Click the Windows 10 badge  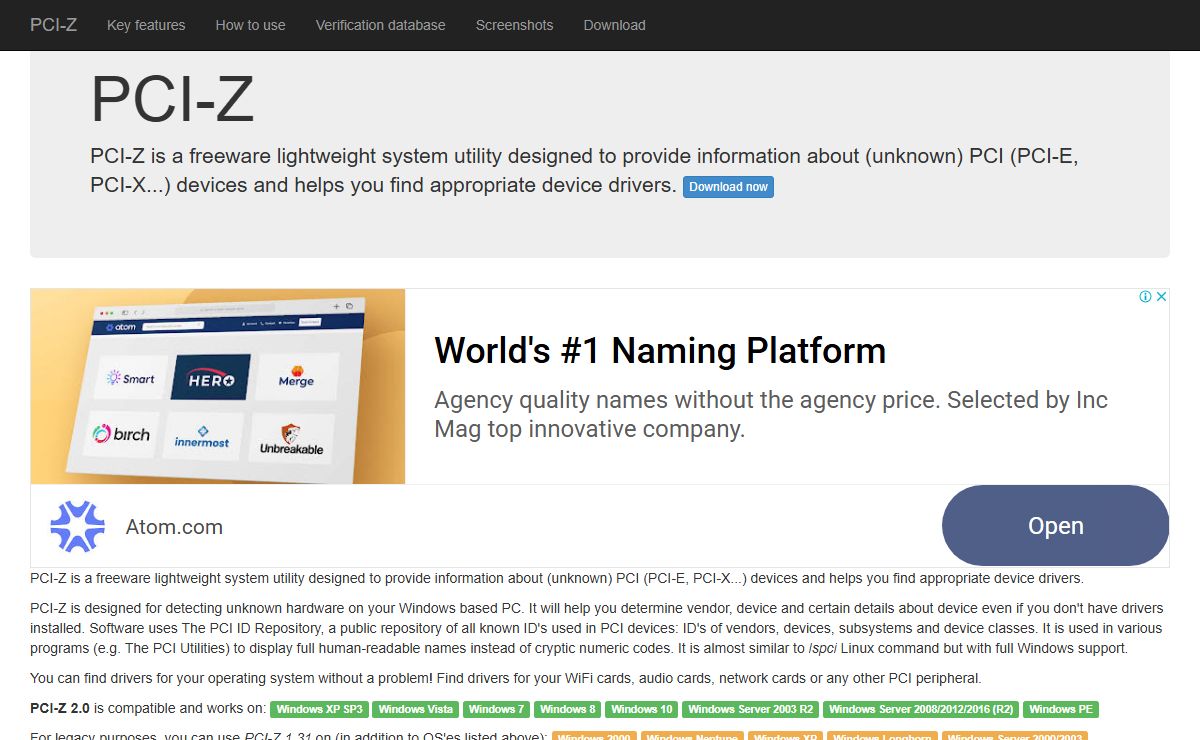642,710
